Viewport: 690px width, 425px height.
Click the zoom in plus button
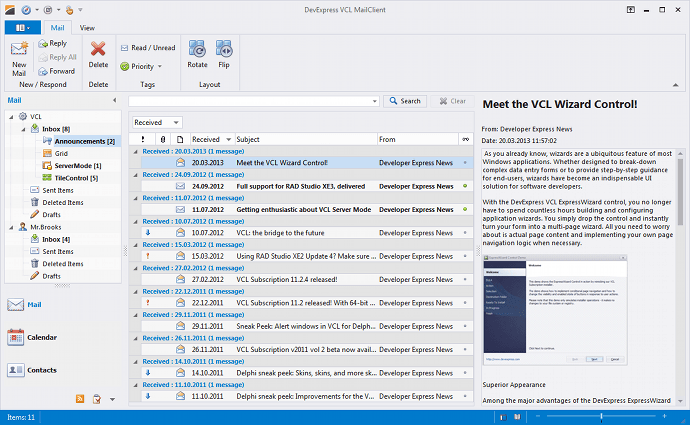(664, 416)
